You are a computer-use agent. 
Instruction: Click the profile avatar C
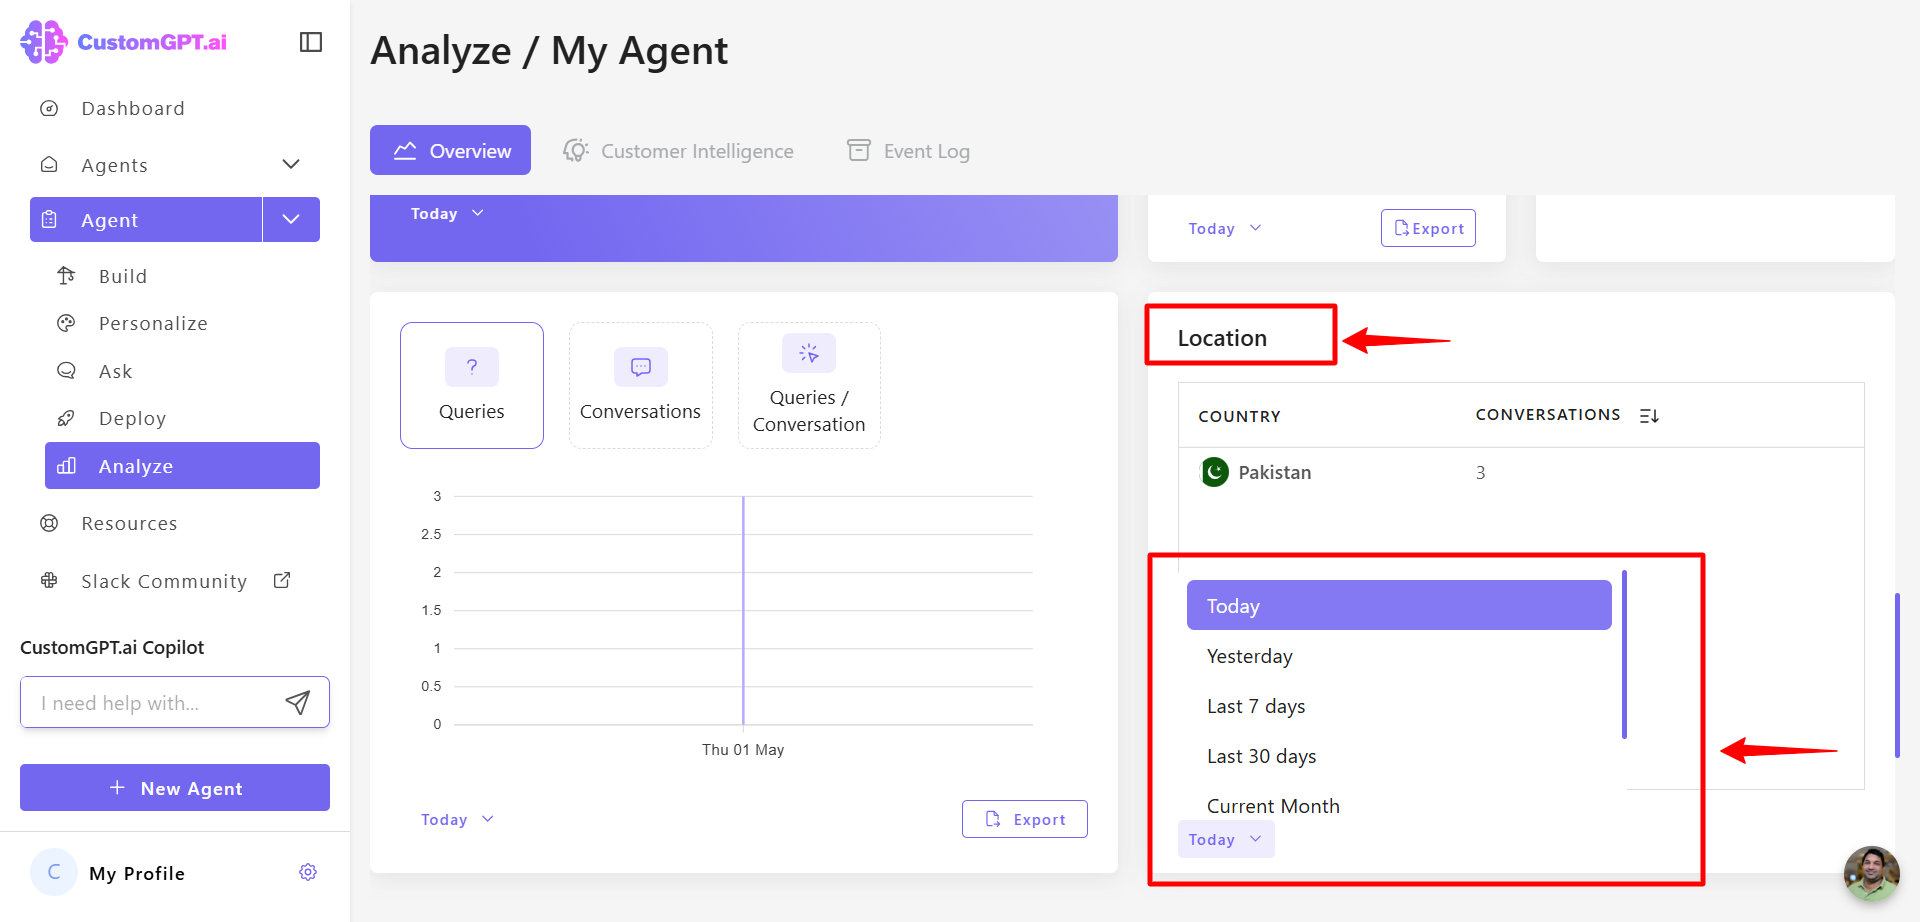tap(54, 872)
